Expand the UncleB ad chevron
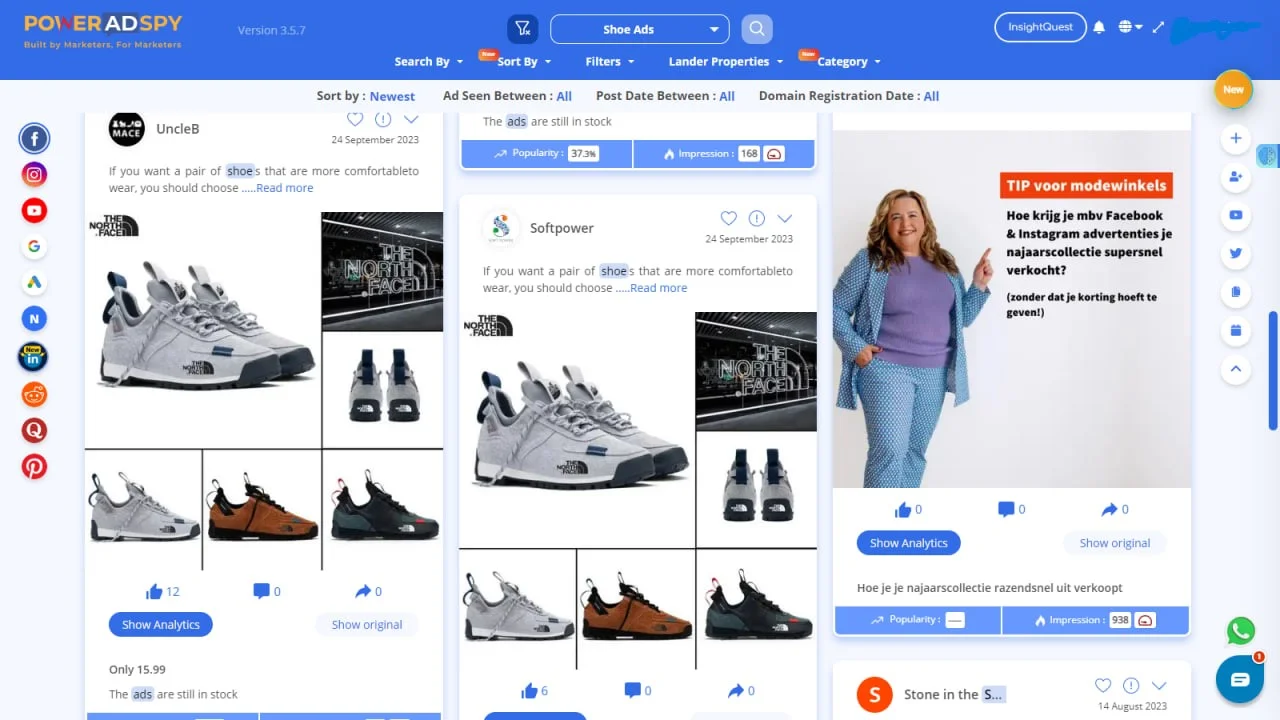Viewport: 1280px width, 720px height. (x=411, y=119)
